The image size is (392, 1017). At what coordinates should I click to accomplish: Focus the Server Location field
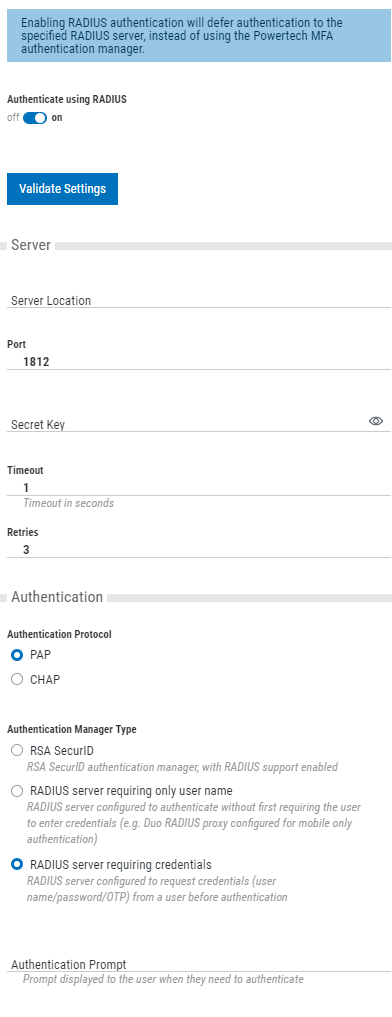199,300
